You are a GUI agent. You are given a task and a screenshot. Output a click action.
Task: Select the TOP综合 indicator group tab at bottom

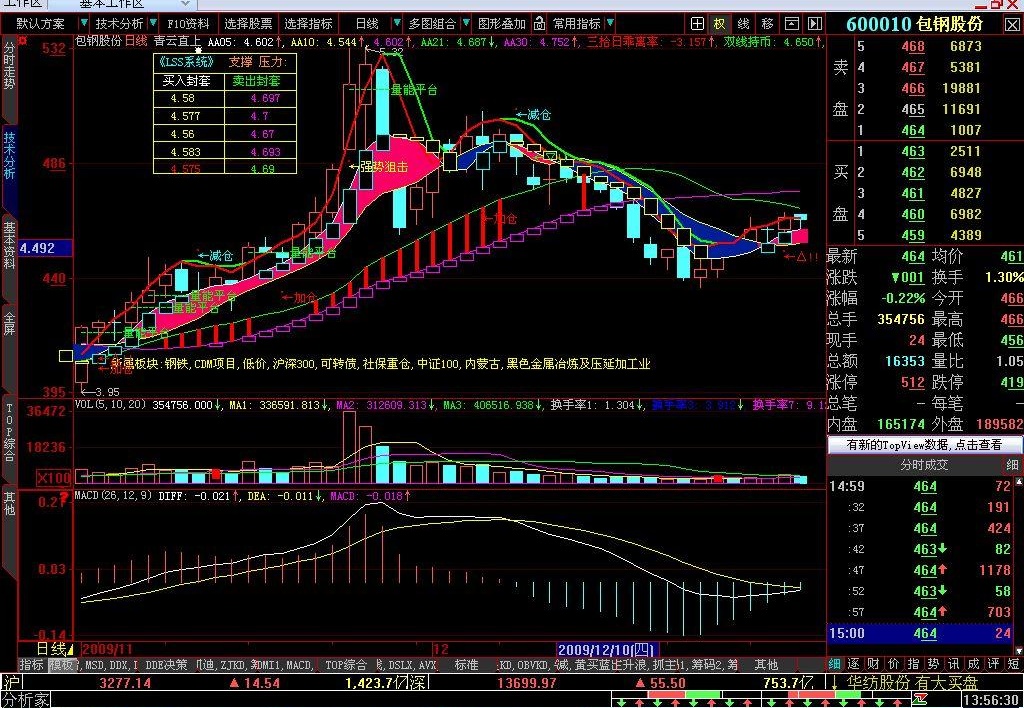click(x=345, y=665)
